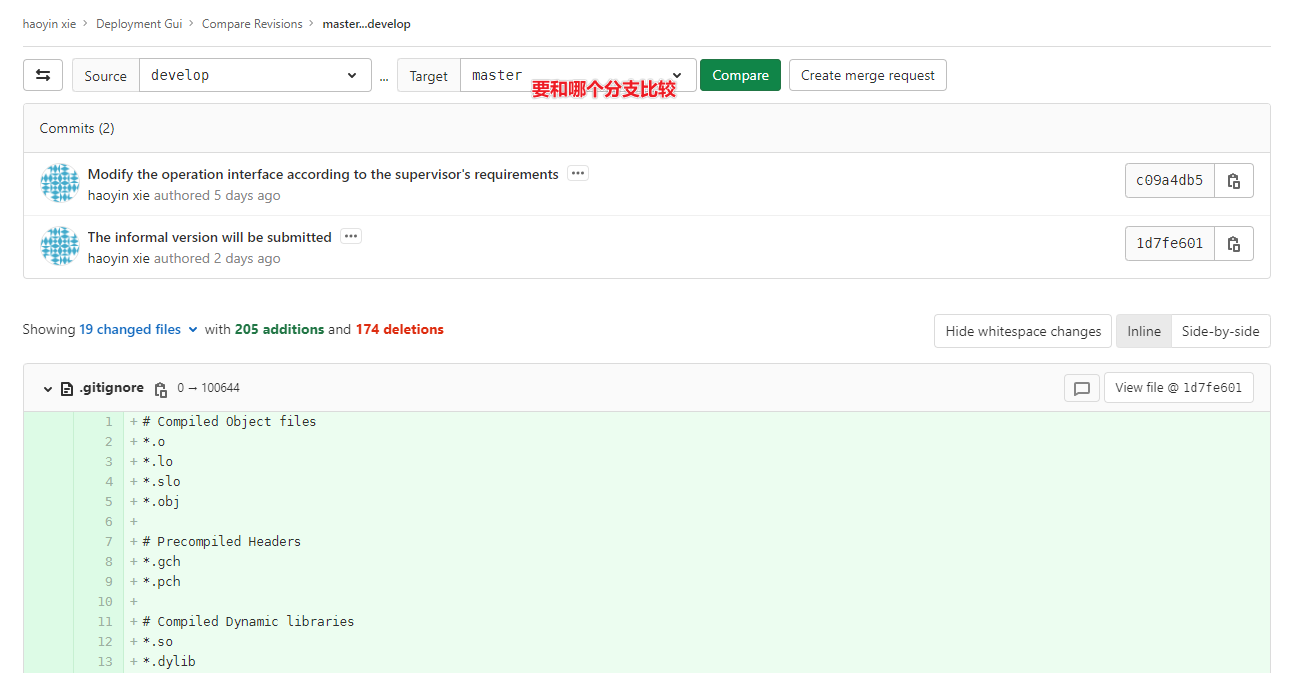Navigate to Deployment Gui via breadcrumb

(139, 23)
